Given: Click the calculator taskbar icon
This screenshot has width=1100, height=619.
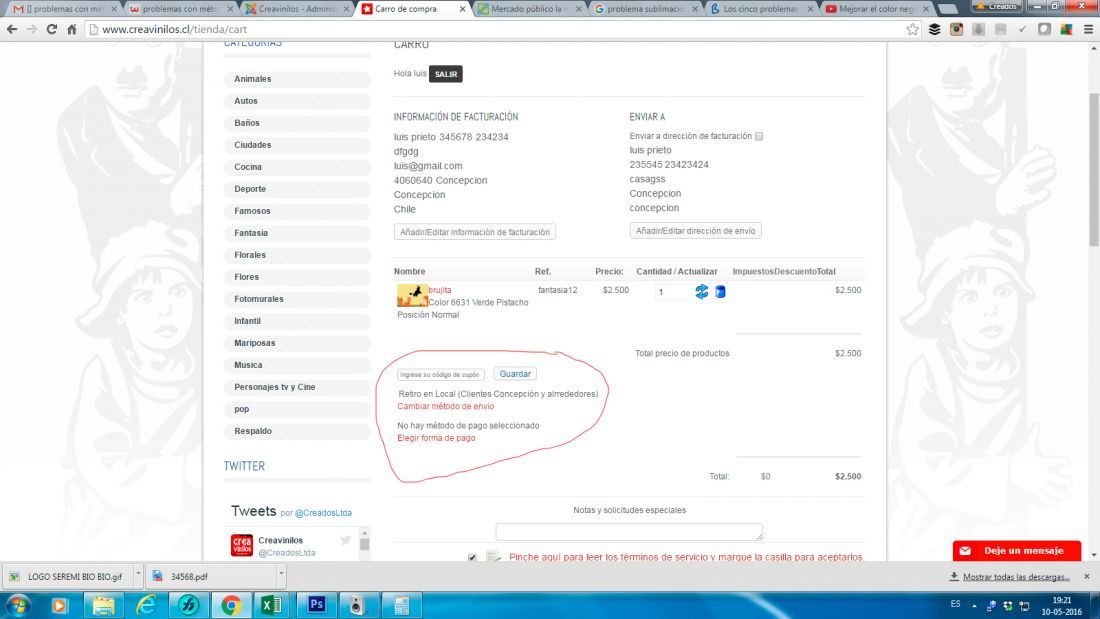Looking at the screenshot, I should [401, 605].
